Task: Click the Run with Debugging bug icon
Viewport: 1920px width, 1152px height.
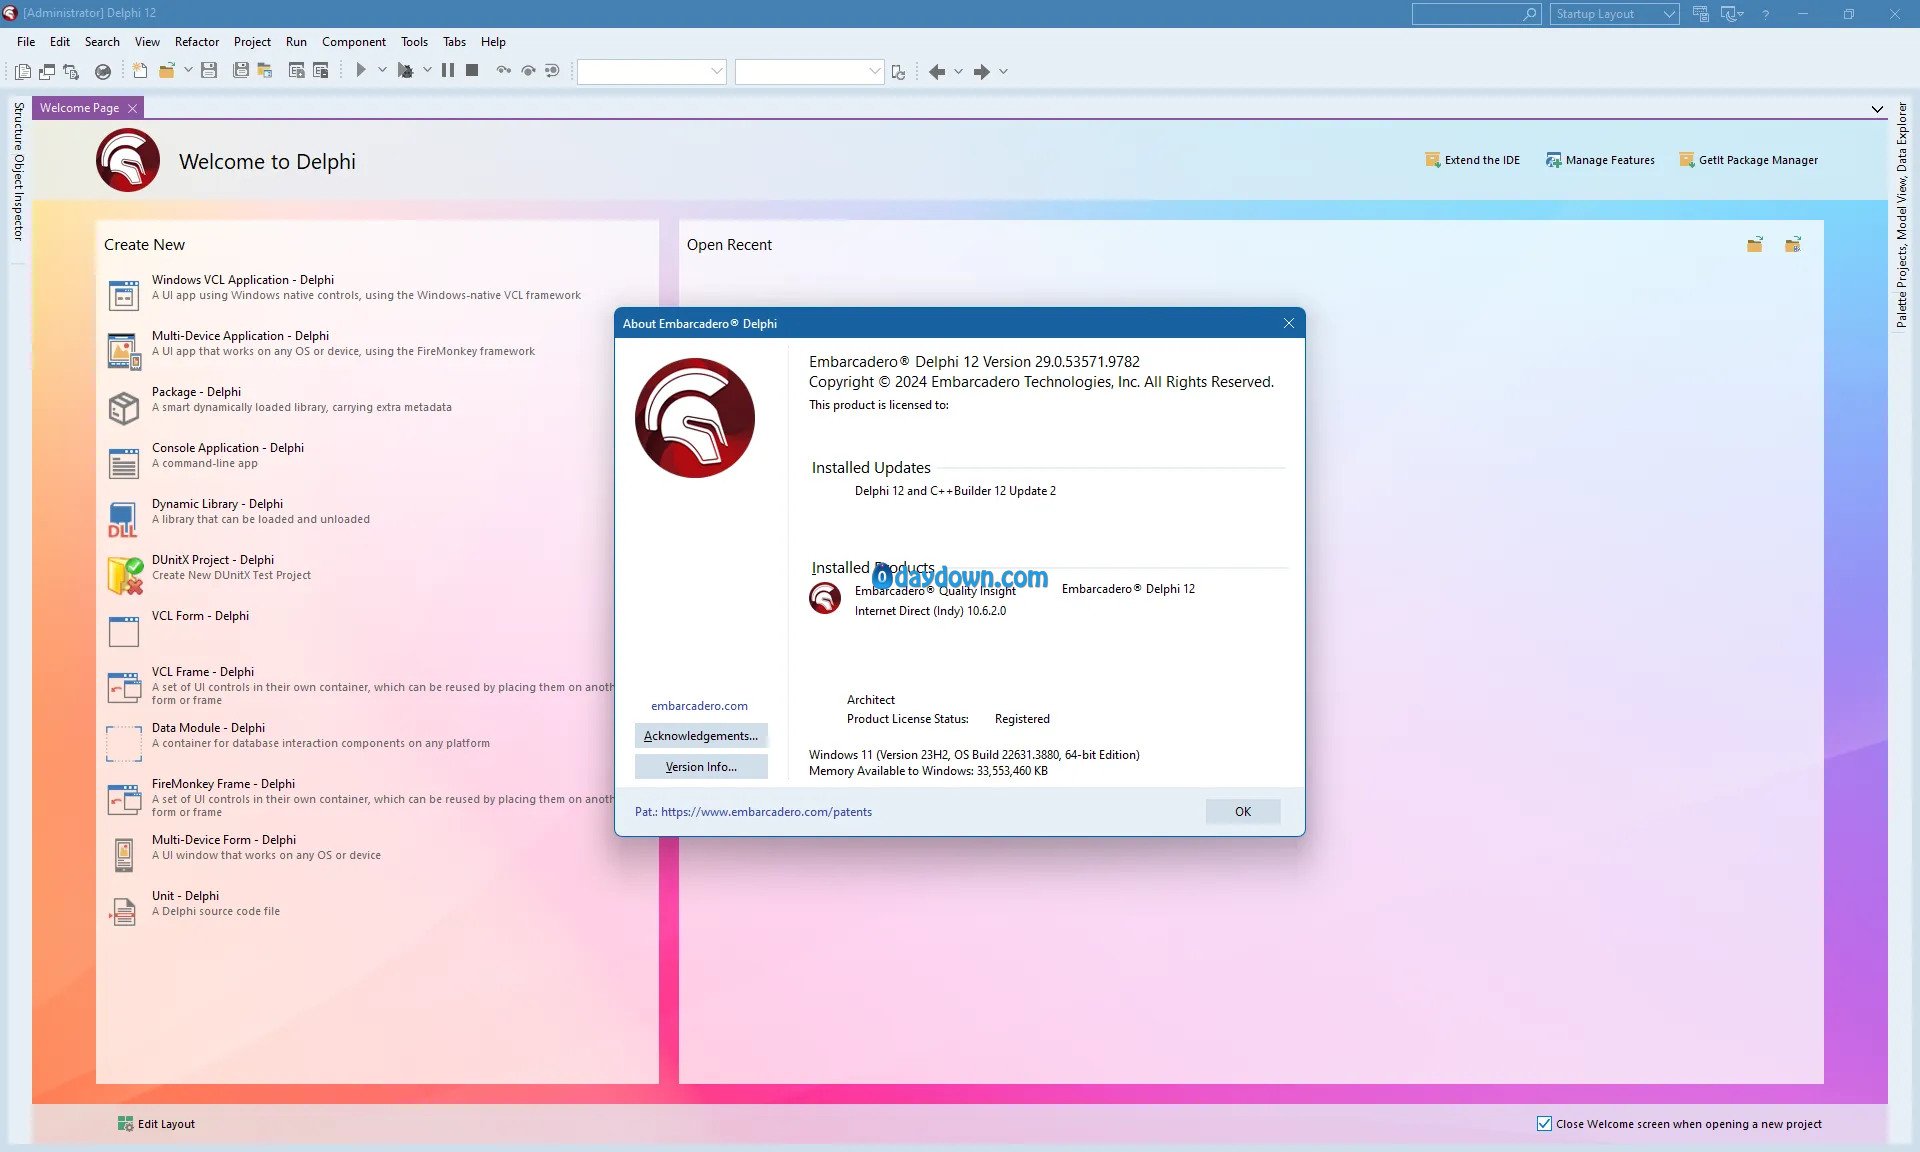Action: pyautogui.click(x=405, y=71)
